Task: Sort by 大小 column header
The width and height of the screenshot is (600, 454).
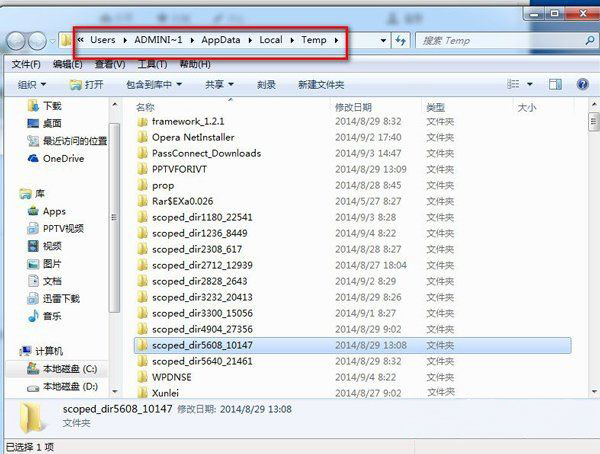Action: click(x=527, y=108)
